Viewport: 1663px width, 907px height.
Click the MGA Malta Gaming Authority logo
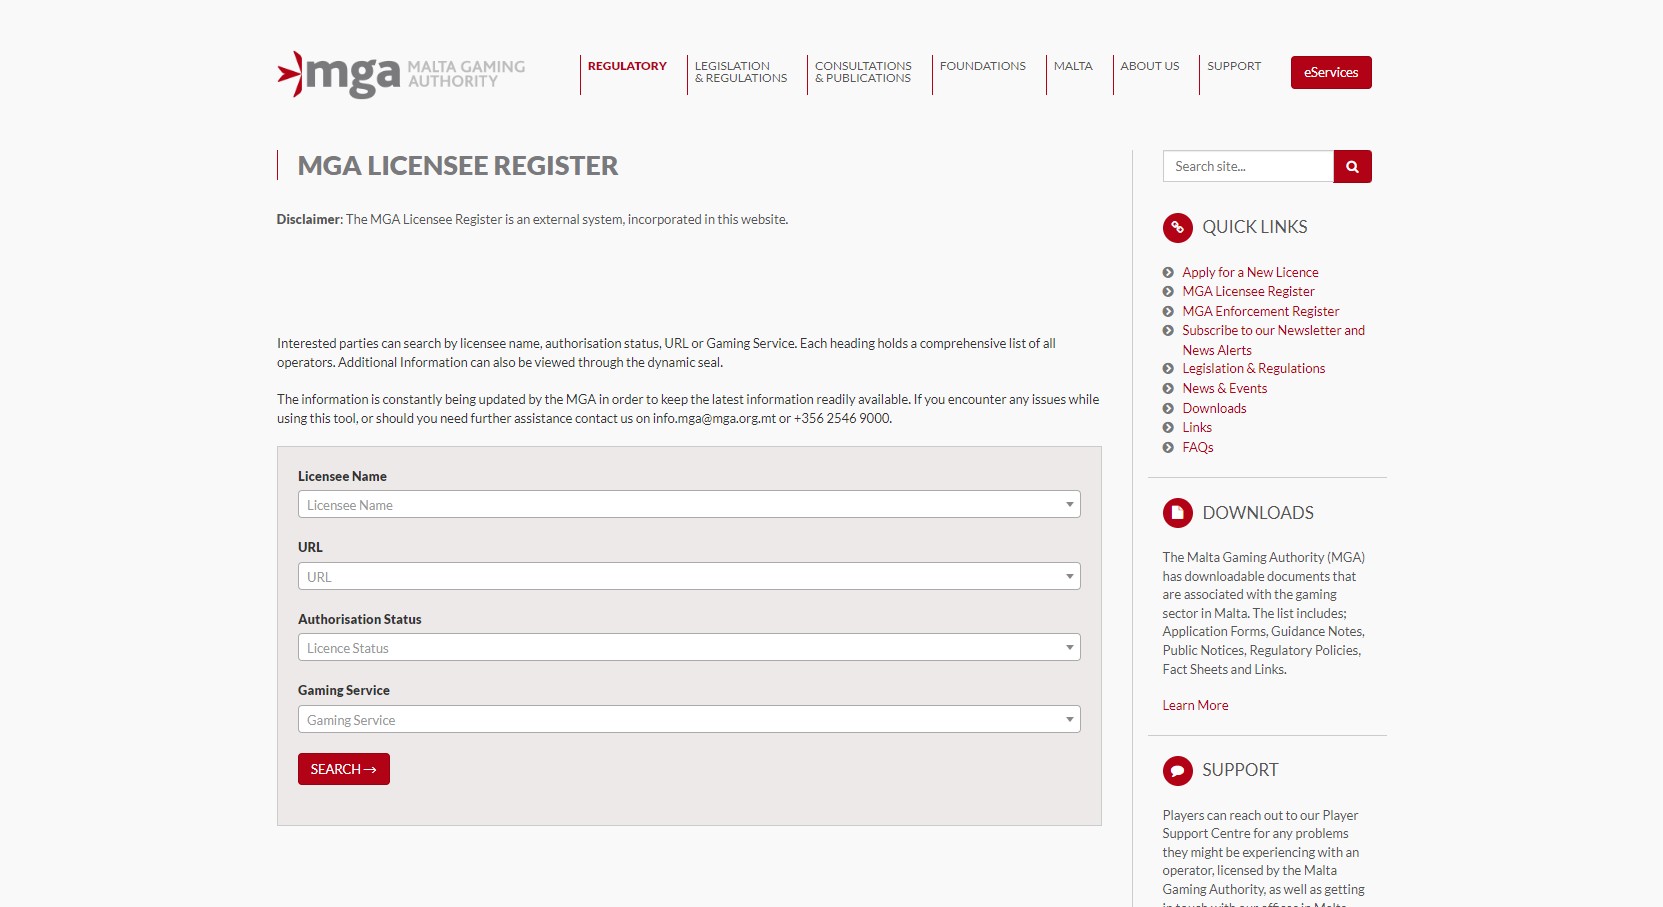pyautogui.click(x=401, y=74)
